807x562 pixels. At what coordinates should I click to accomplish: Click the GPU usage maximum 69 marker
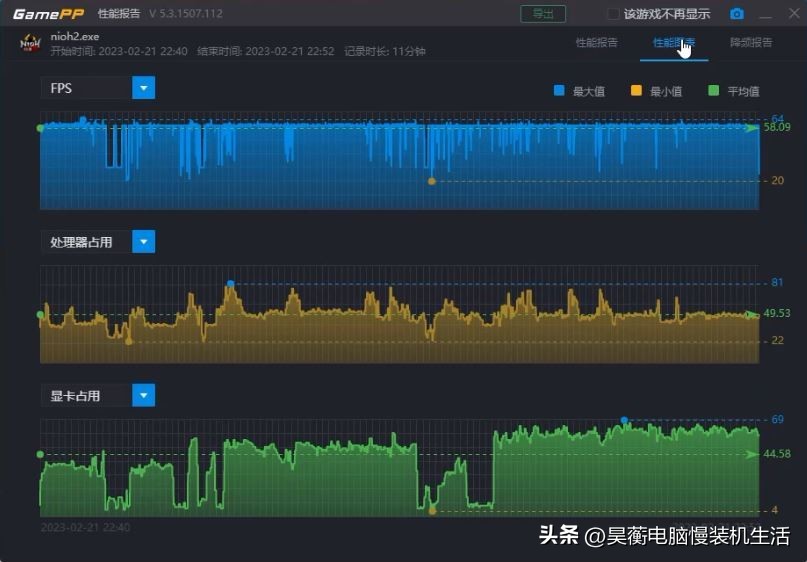point(624,420)
